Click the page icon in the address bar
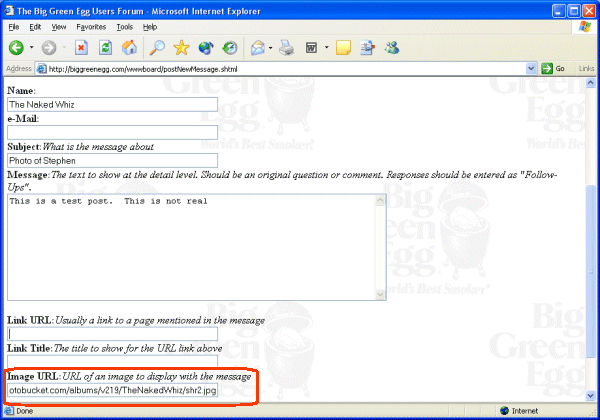600x420 pixels. tap(41, 69)
